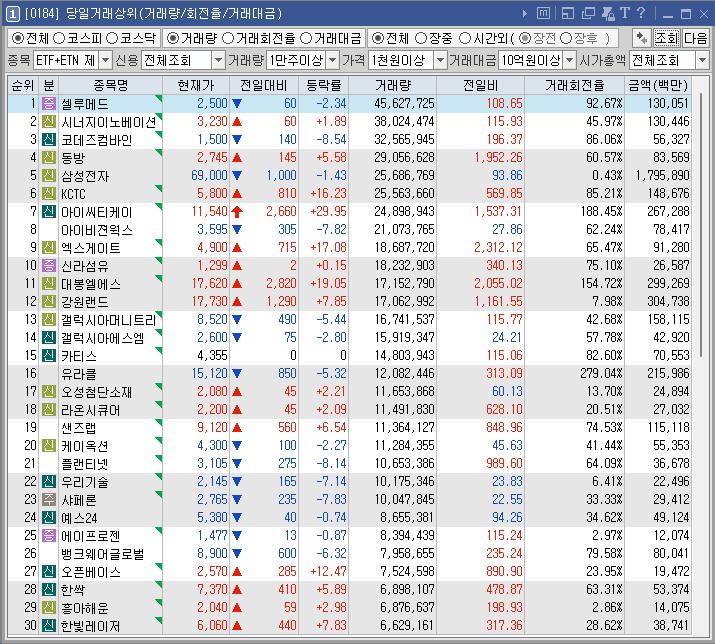Click the arrows icon left of 조회
The height and width of the screenshot is (644, 715).
[642, 38]
